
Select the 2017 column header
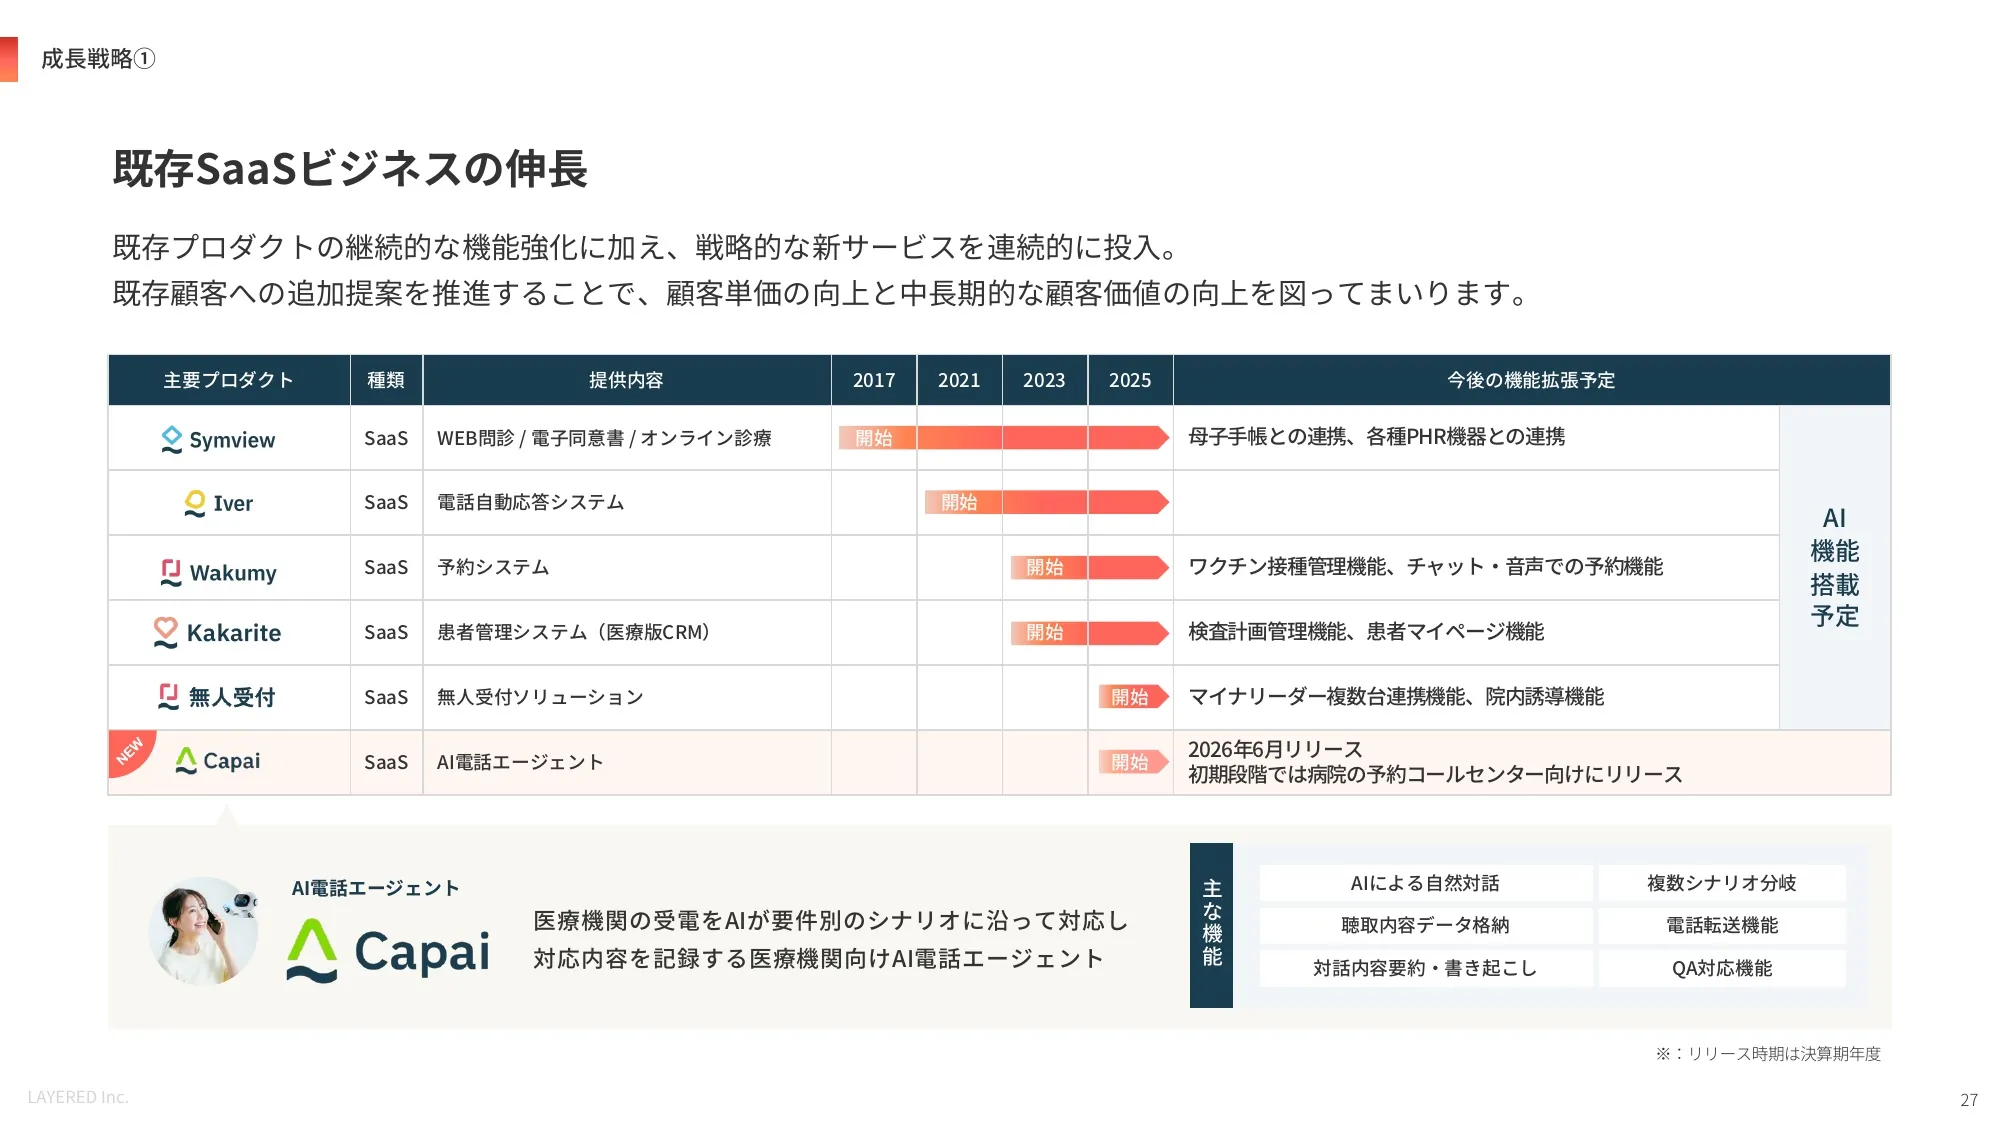pyautogui.click(x=874, y=380)
